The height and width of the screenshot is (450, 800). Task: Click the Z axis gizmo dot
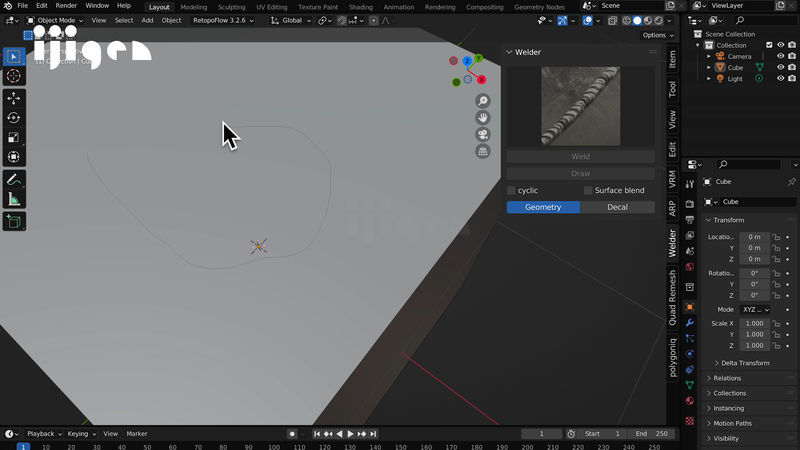coord(467,61)
